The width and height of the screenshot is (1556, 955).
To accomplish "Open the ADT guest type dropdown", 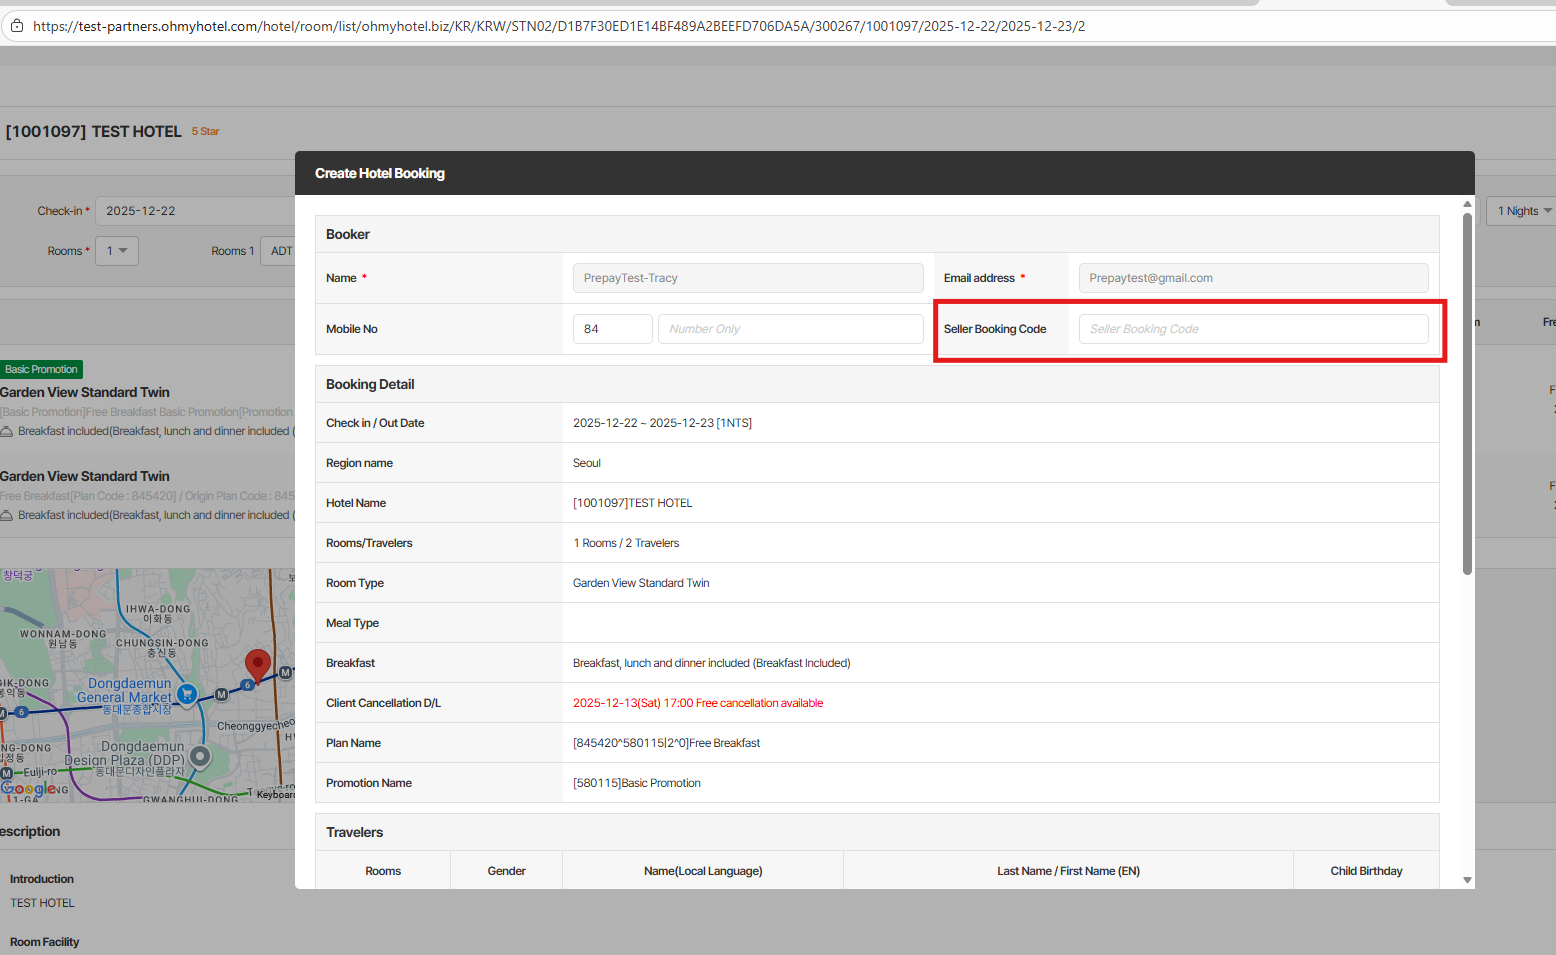I will click(281, 251).
